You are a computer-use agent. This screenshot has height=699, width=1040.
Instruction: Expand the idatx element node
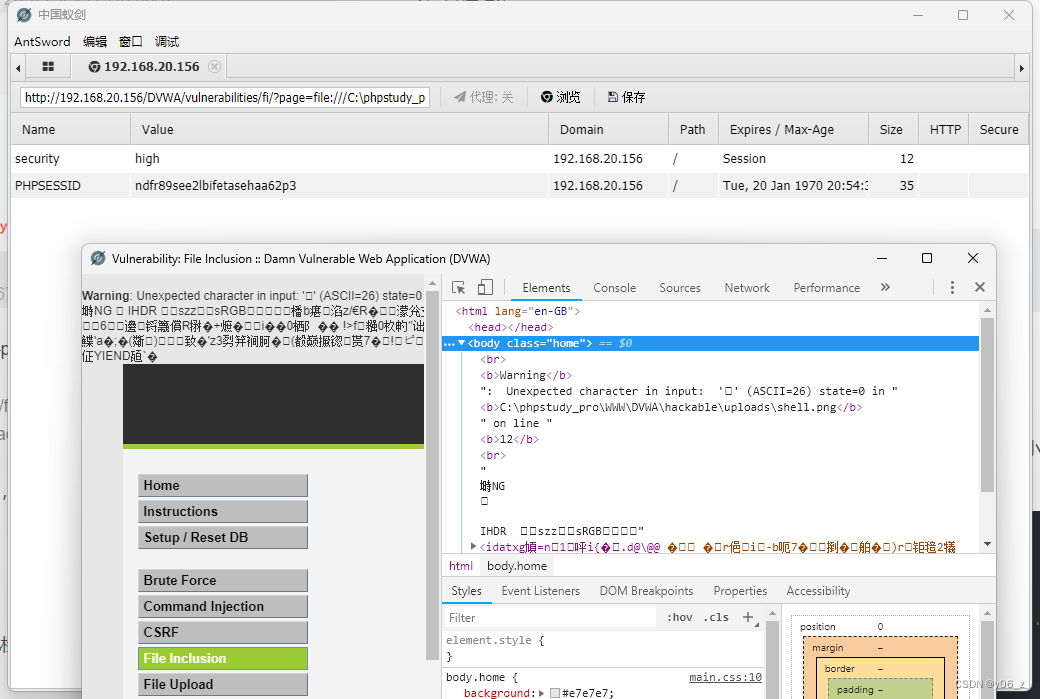tap(473, 546)
